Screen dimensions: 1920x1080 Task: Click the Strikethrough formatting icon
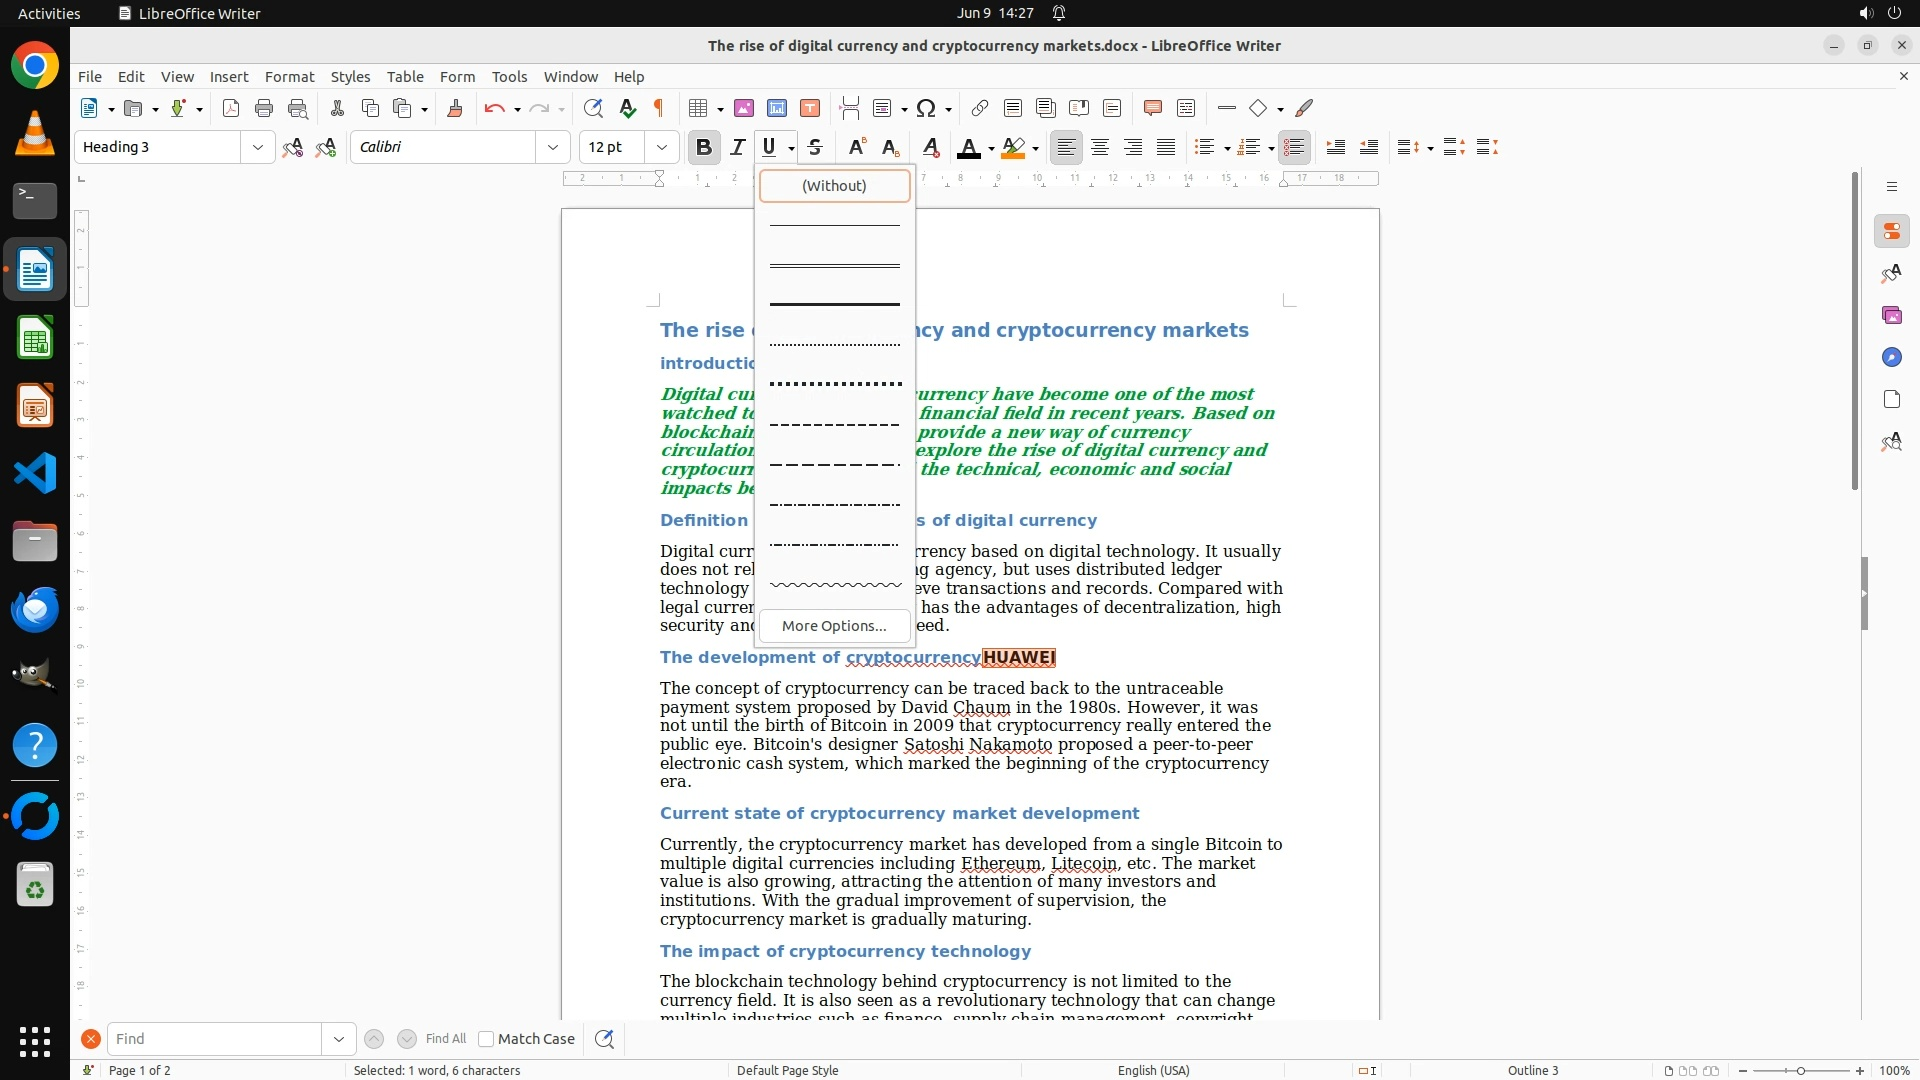(x=815, y=148)
